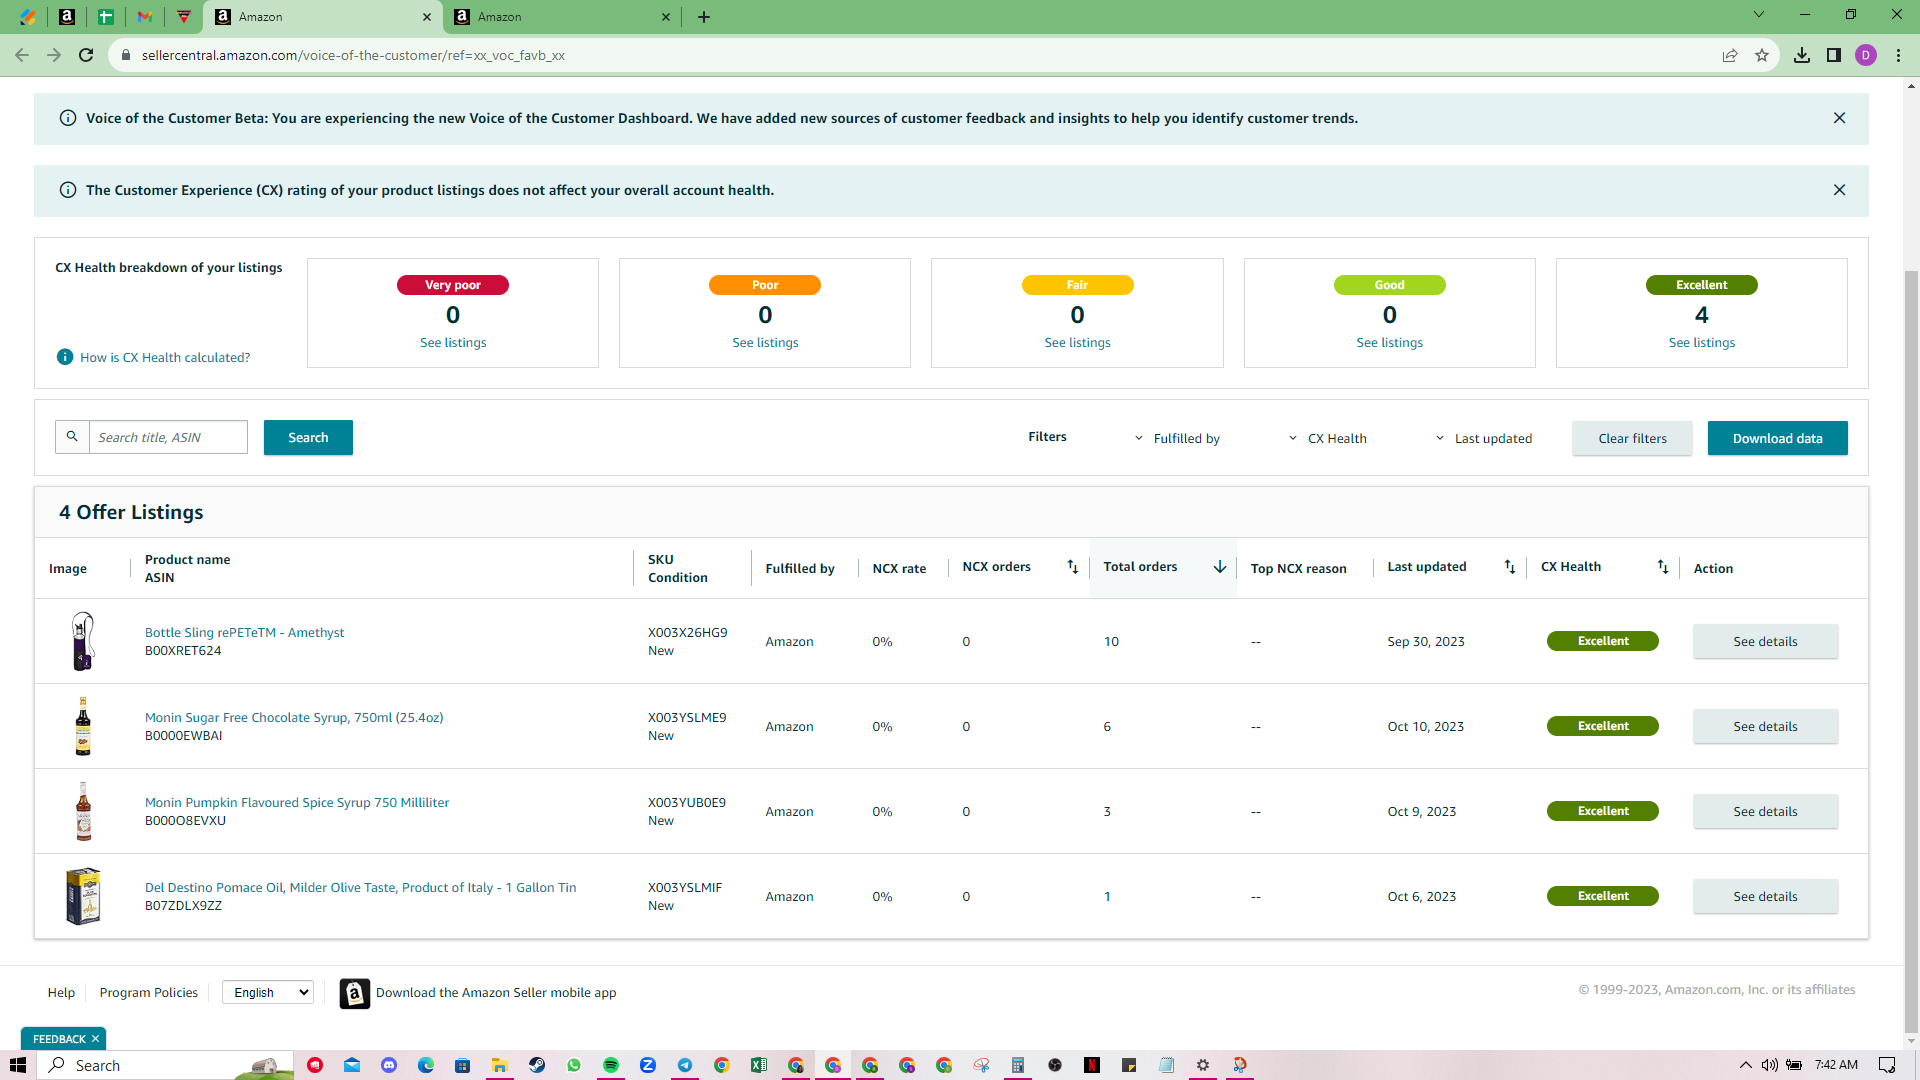Click the teal Search button

tap(308, 437)
